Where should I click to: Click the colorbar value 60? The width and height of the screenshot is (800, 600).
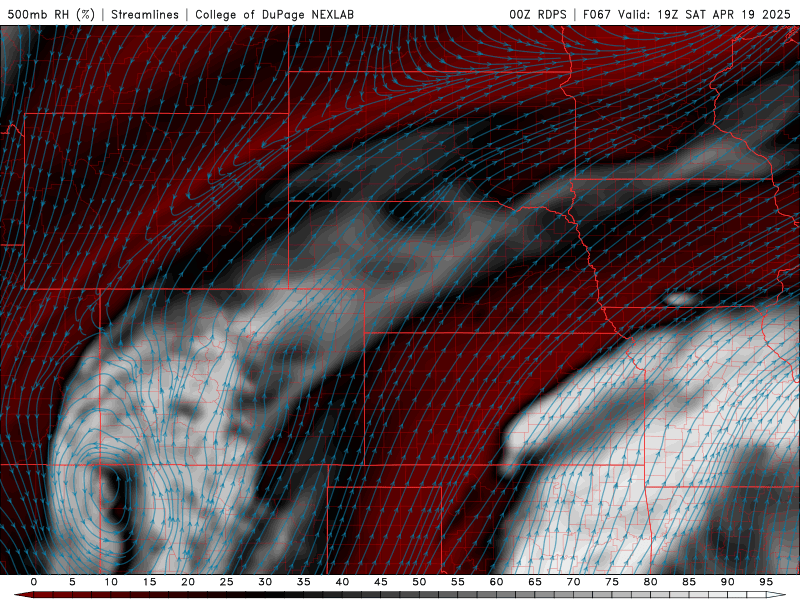click(x=496, y=582)
